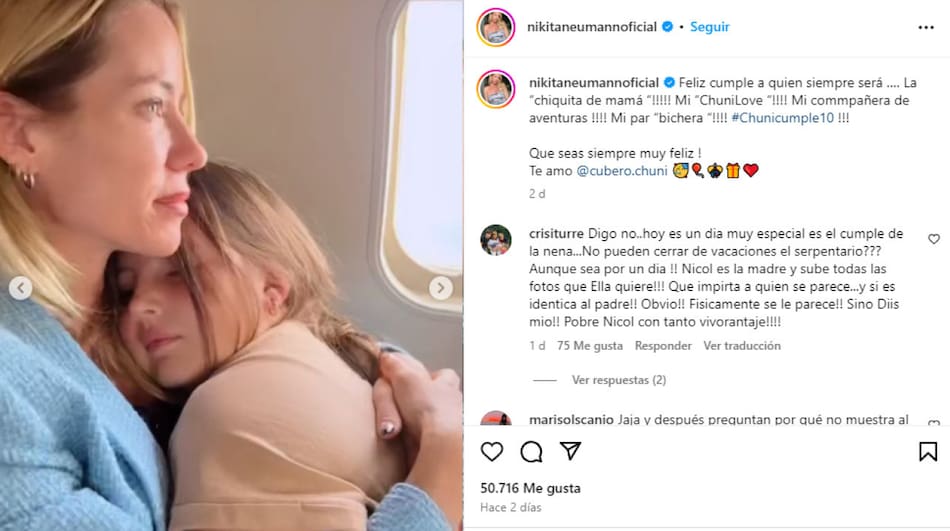The width and height of the screenshot is (950, 531).
Task: Click Responder under crisiturre's comment
Action: tap(663, 346)
